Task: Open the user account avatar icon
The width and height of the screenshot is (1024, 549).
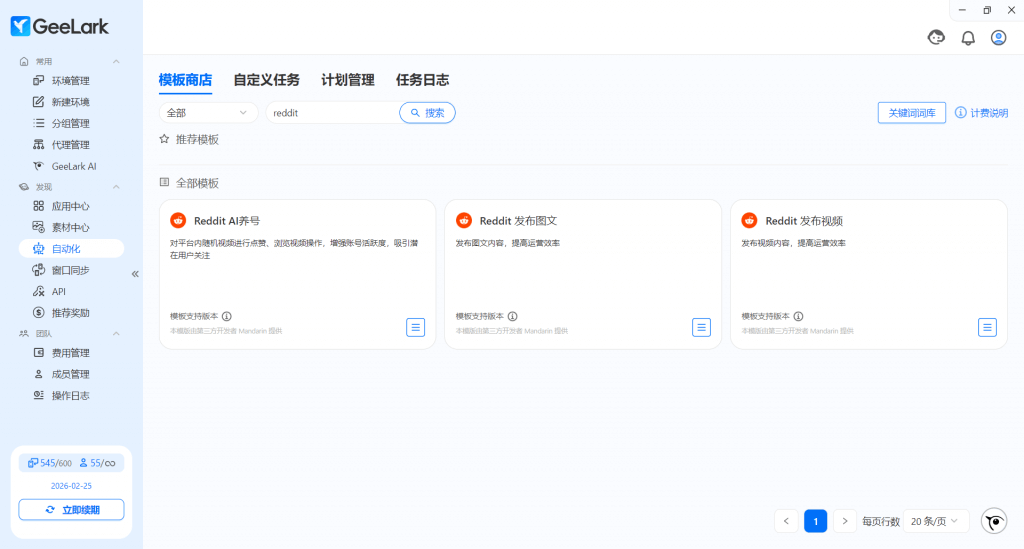Action: pos(998,38)
